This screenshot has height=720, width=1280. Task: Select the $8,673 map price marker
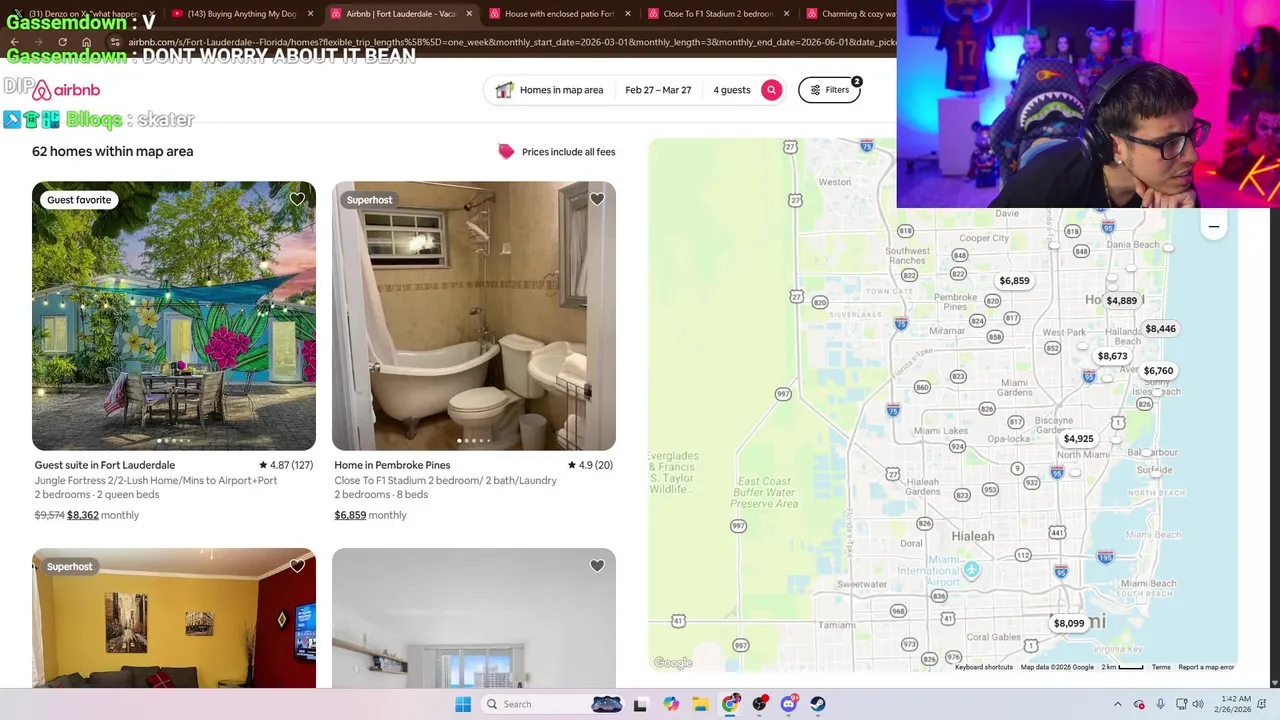click(1112, 357)
